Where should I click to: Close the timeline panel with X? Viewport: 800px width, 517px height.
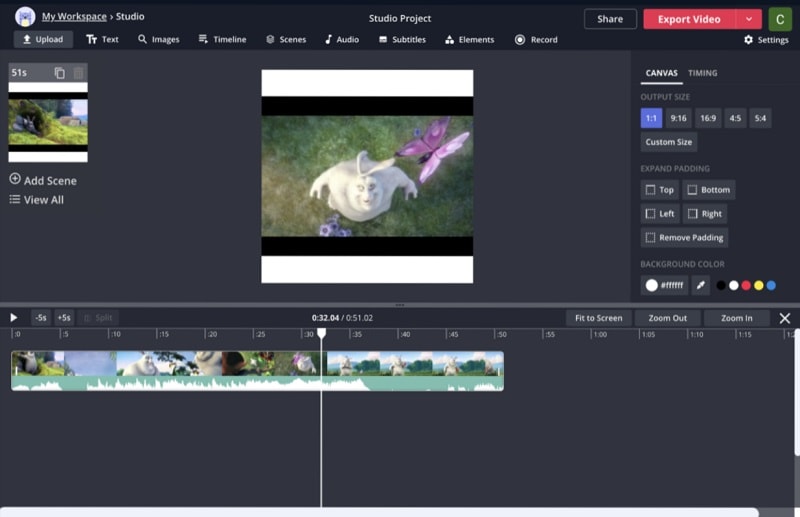tap(785, 318)
